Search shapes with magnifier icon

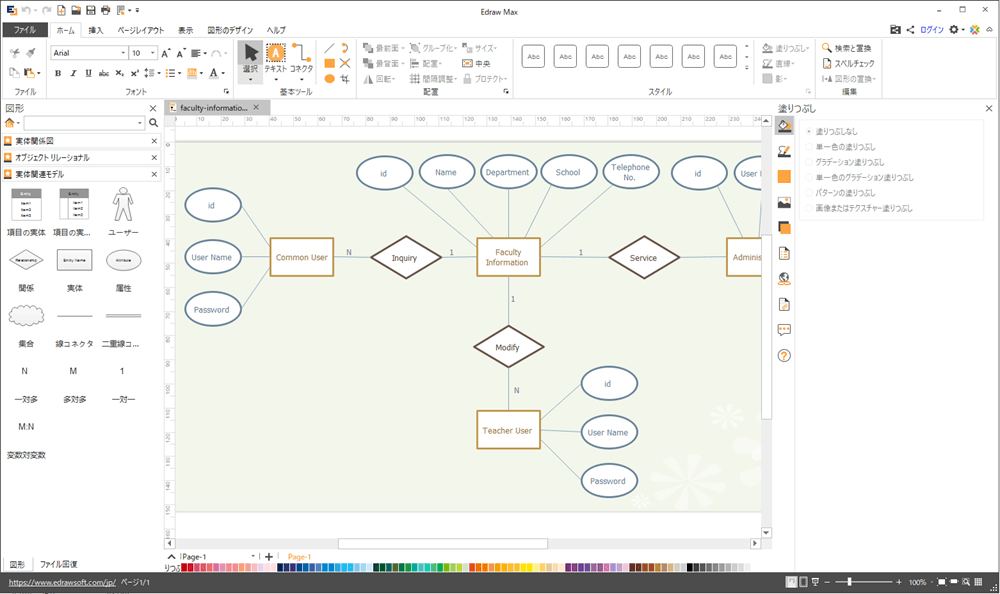pyautogui.click(x=154, y=123)
